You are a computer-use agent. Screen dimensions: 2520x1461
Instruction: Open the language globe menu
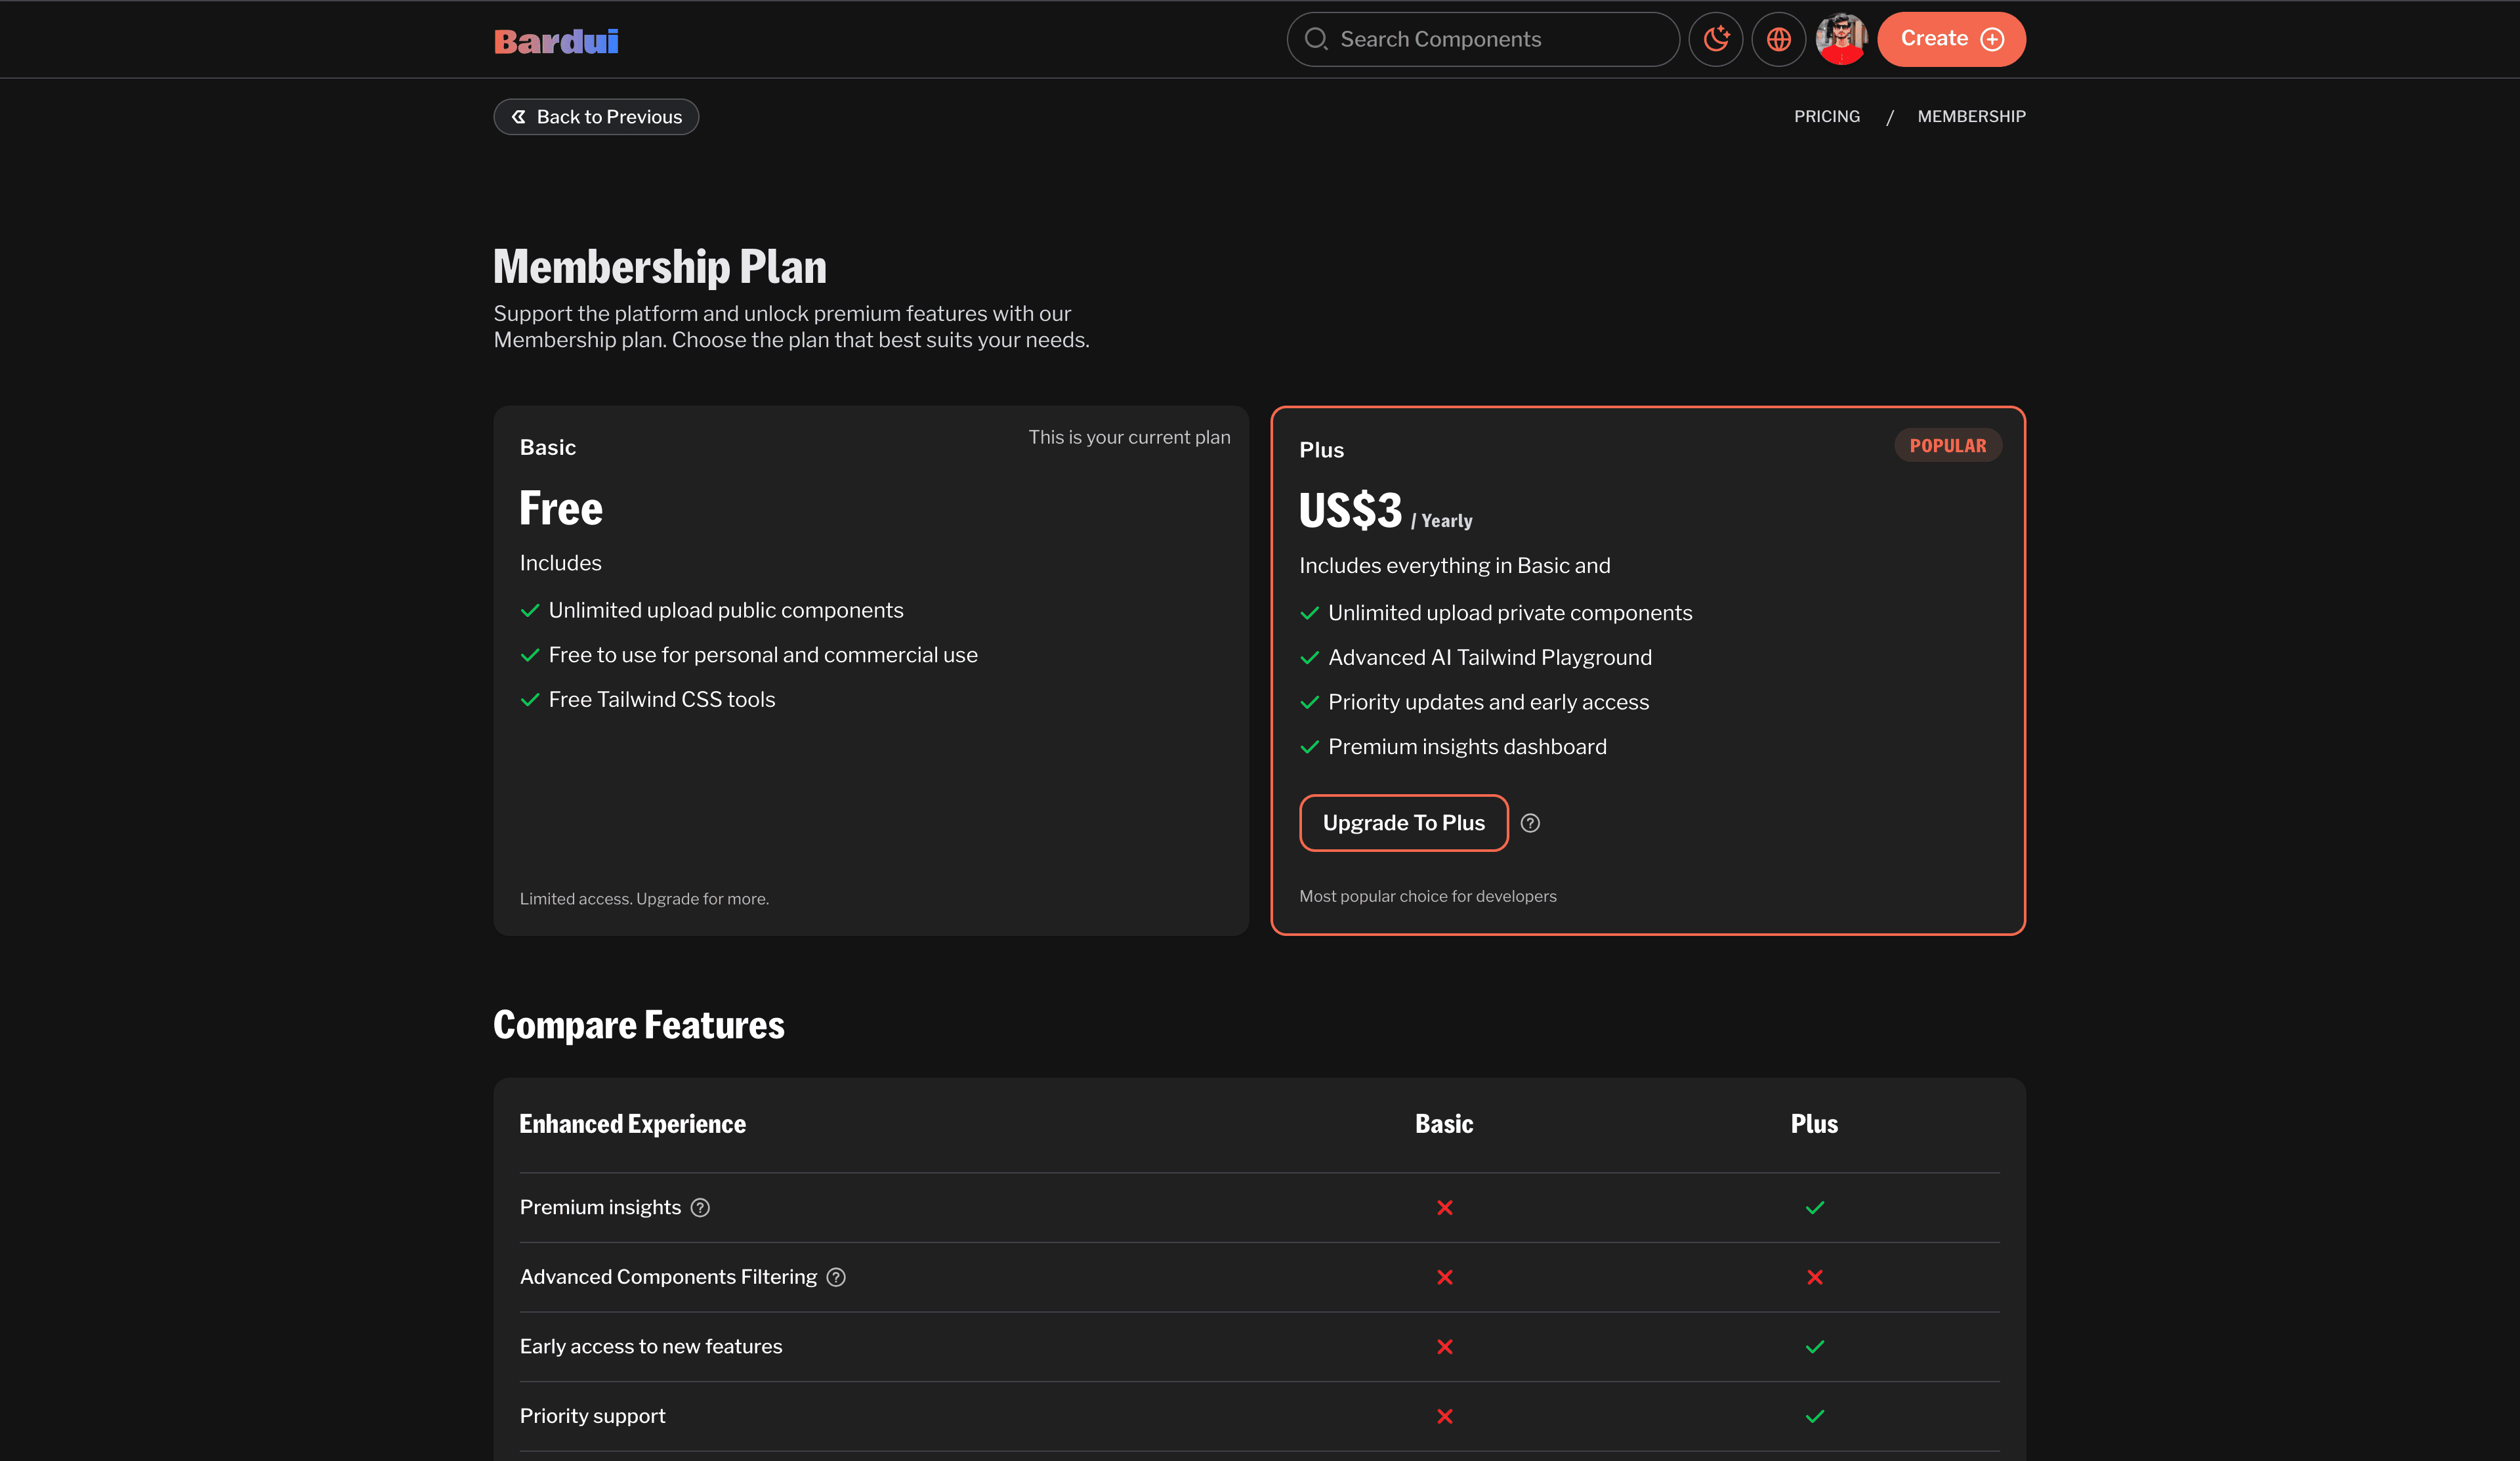[x=1778, y=39]
